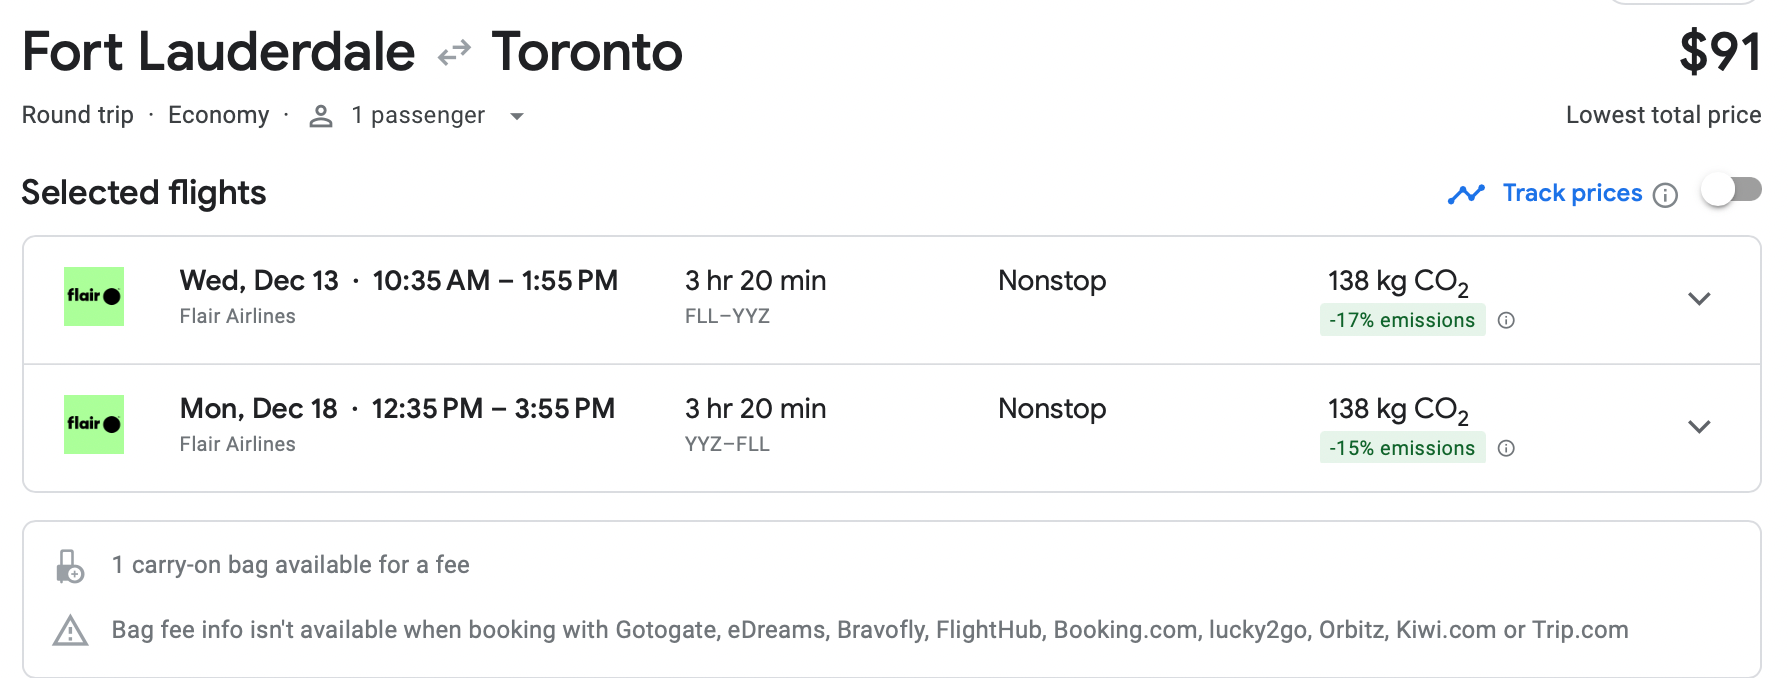
Task: Click the -15% emissions badge
Action: coord(1402,448)
